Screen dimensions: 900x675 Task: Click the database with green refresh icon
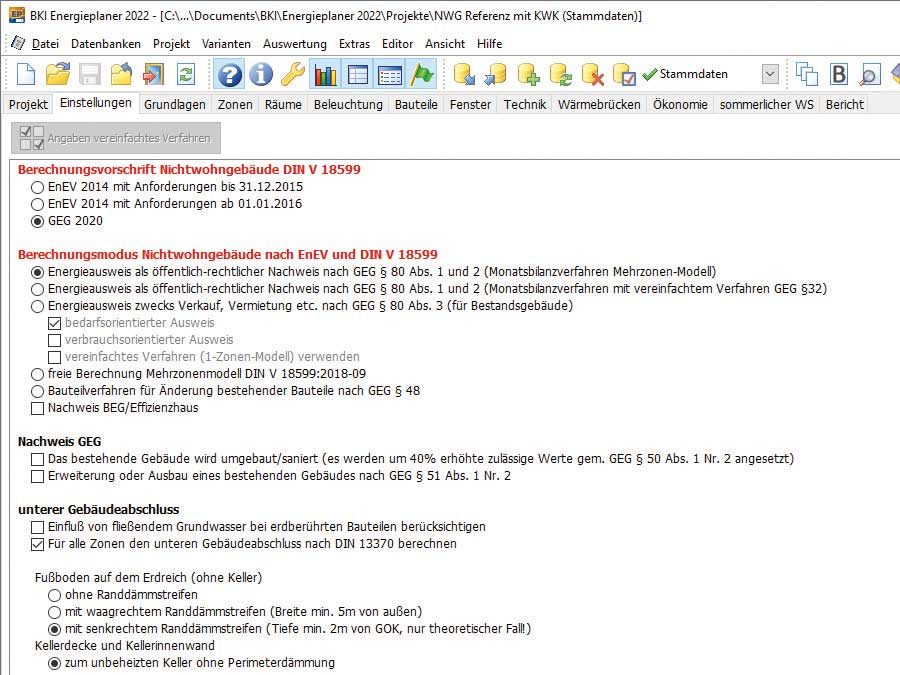pos(560,75)
